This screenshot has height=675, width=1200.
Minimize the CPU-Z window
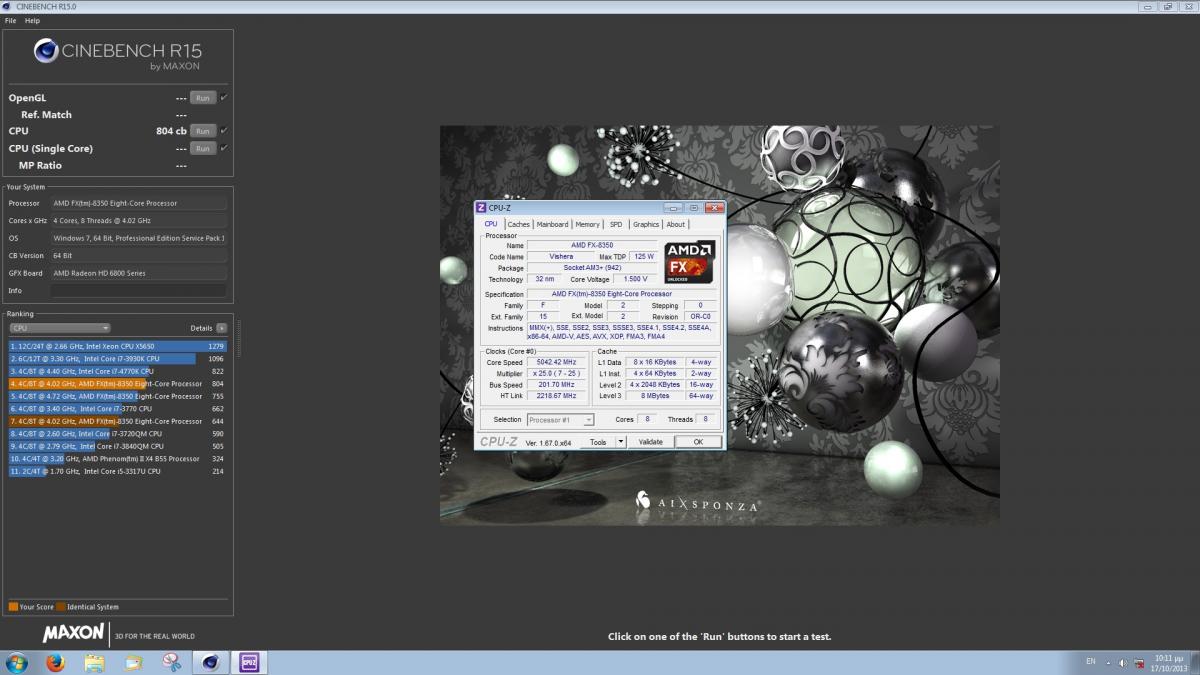(673, 207)
